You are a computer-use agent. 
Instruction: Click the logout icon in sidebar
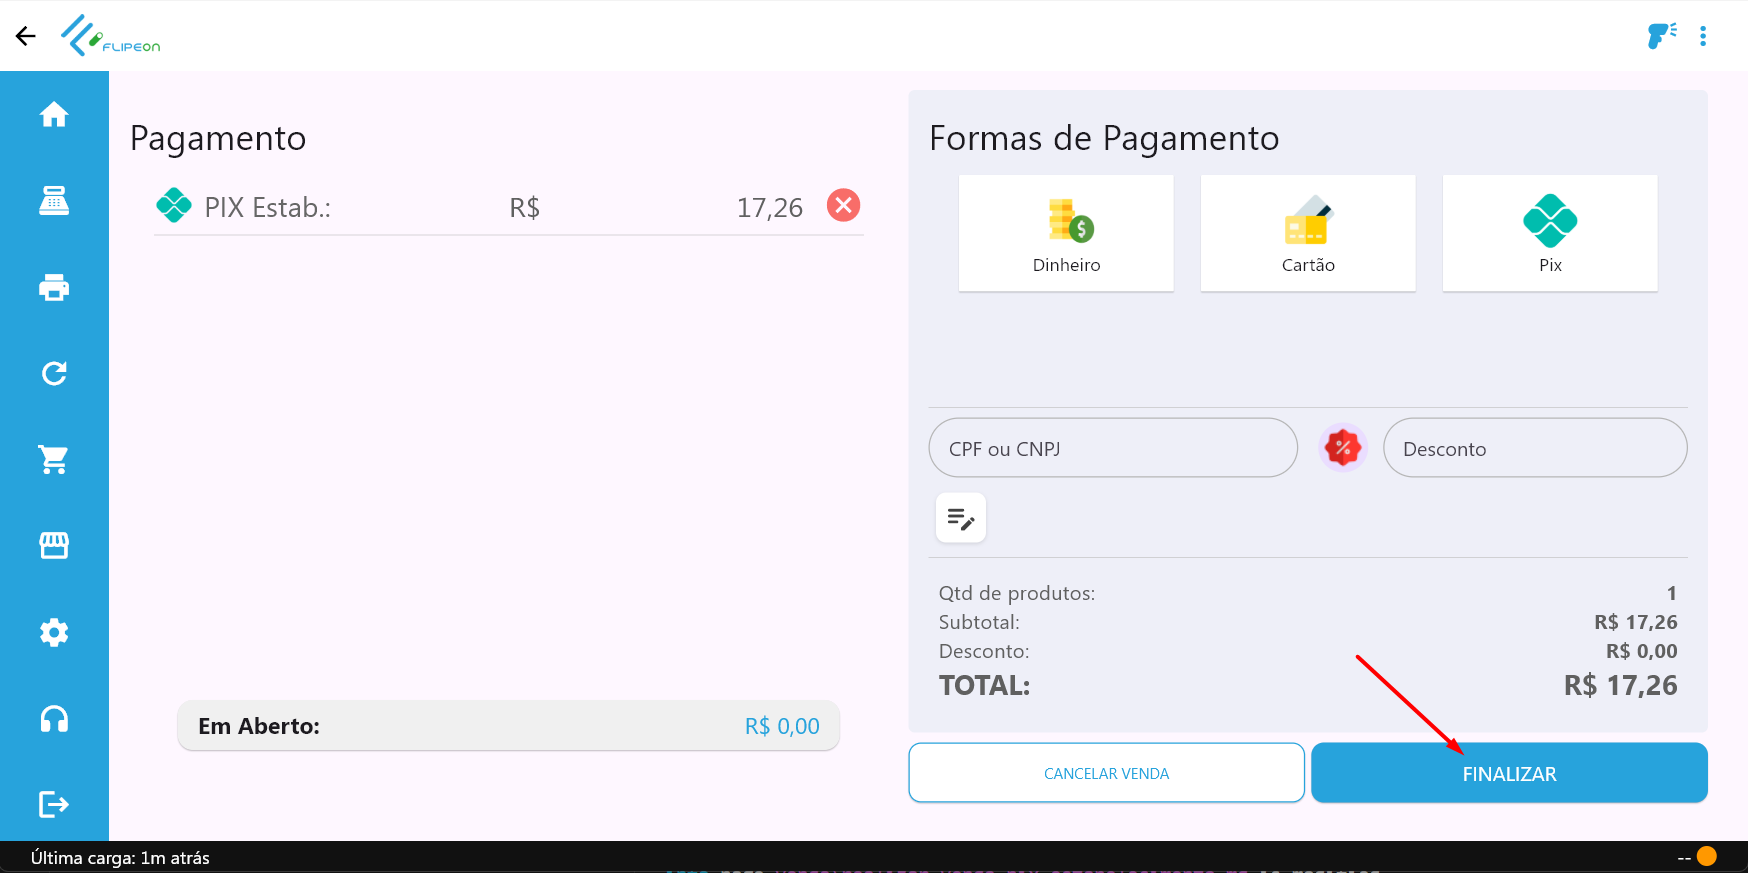tap(54, 804)
